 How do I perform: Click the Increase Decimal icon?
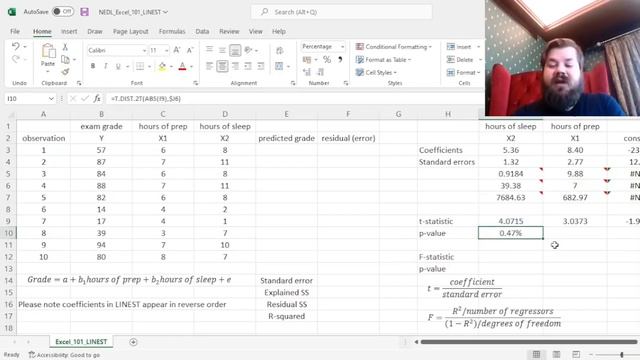click(x=307, y=72)
